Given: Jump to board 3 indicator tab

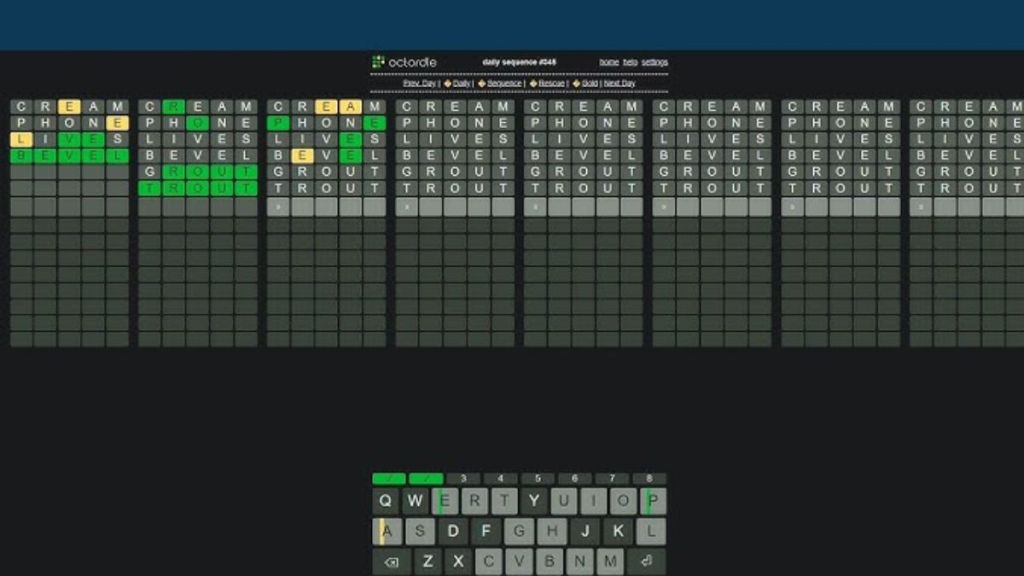Looking at the screenshot, I should (x=463, y=479).
